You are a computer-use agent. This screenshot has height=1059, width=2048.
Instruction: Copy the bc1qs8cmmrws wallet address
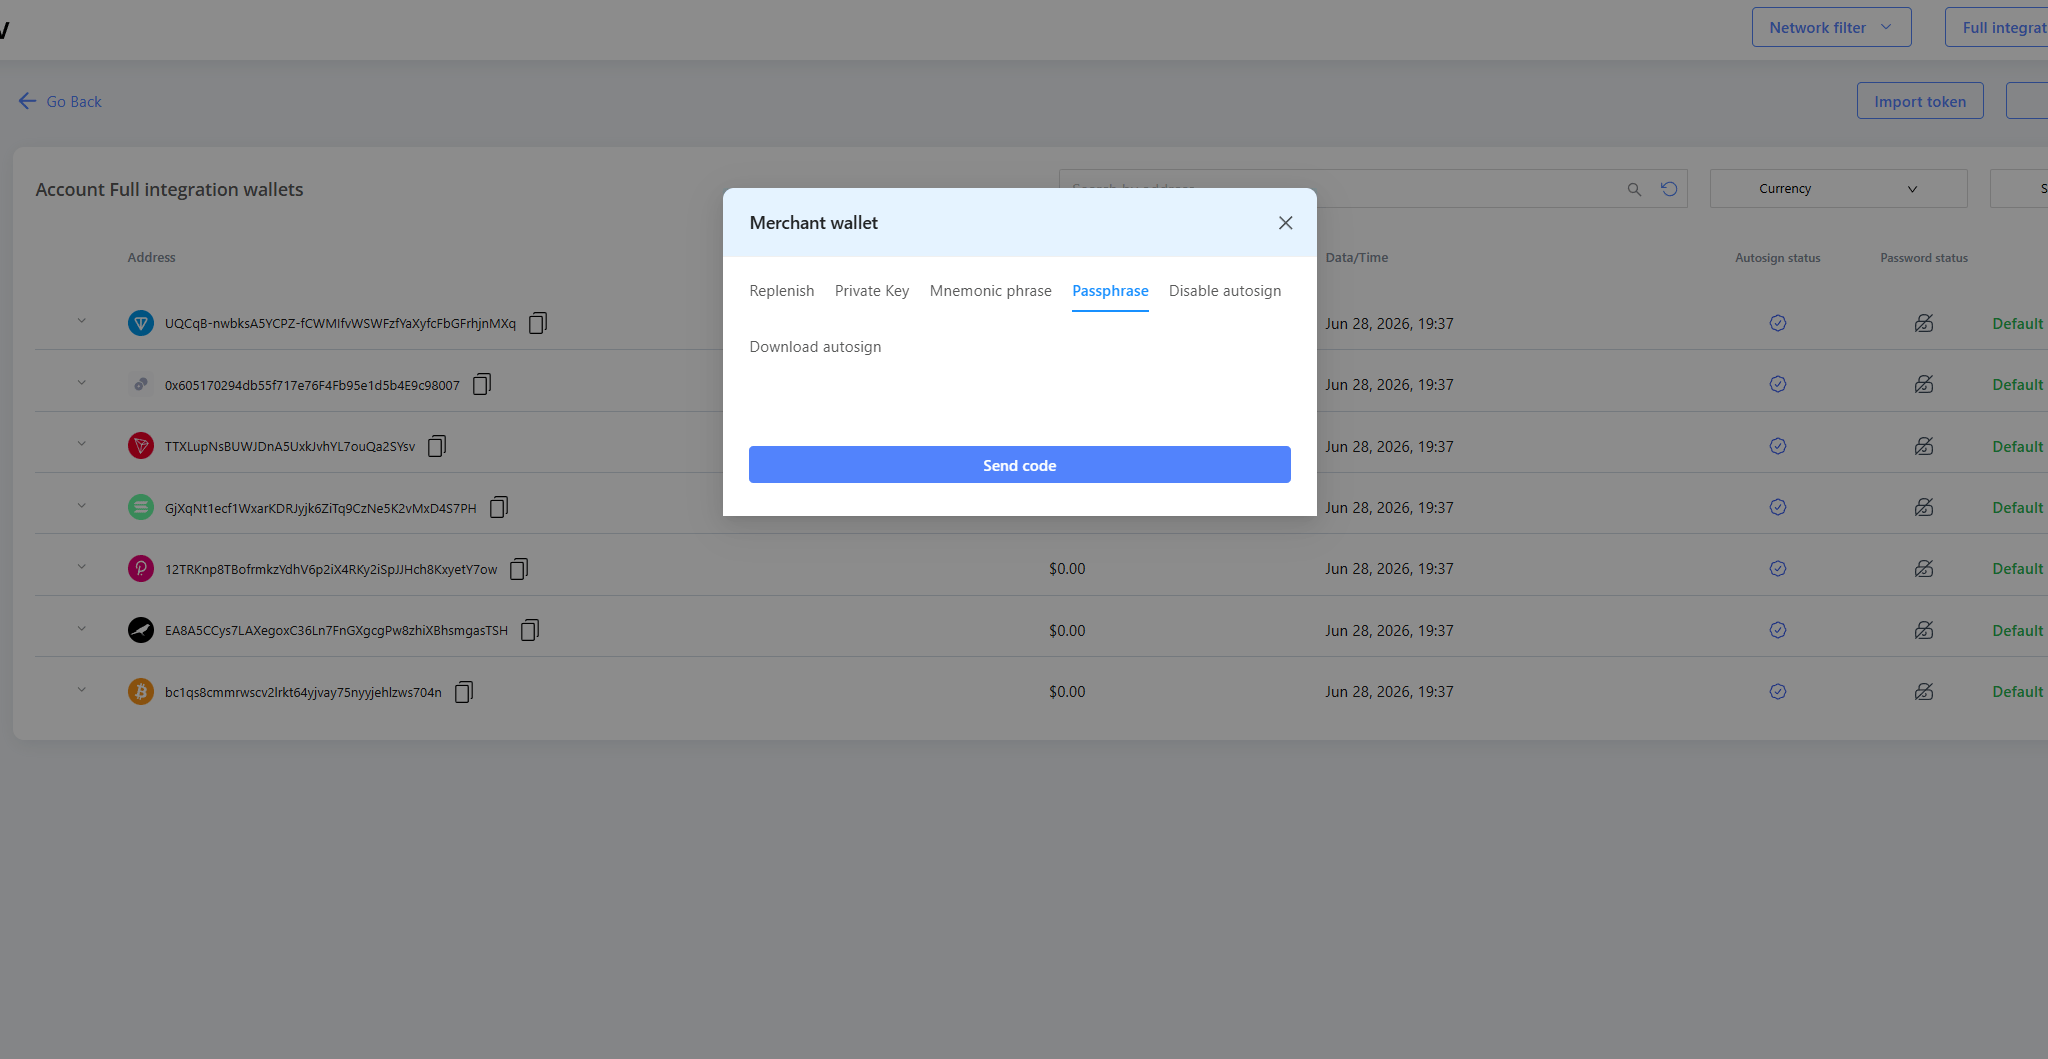coord(464,692)
